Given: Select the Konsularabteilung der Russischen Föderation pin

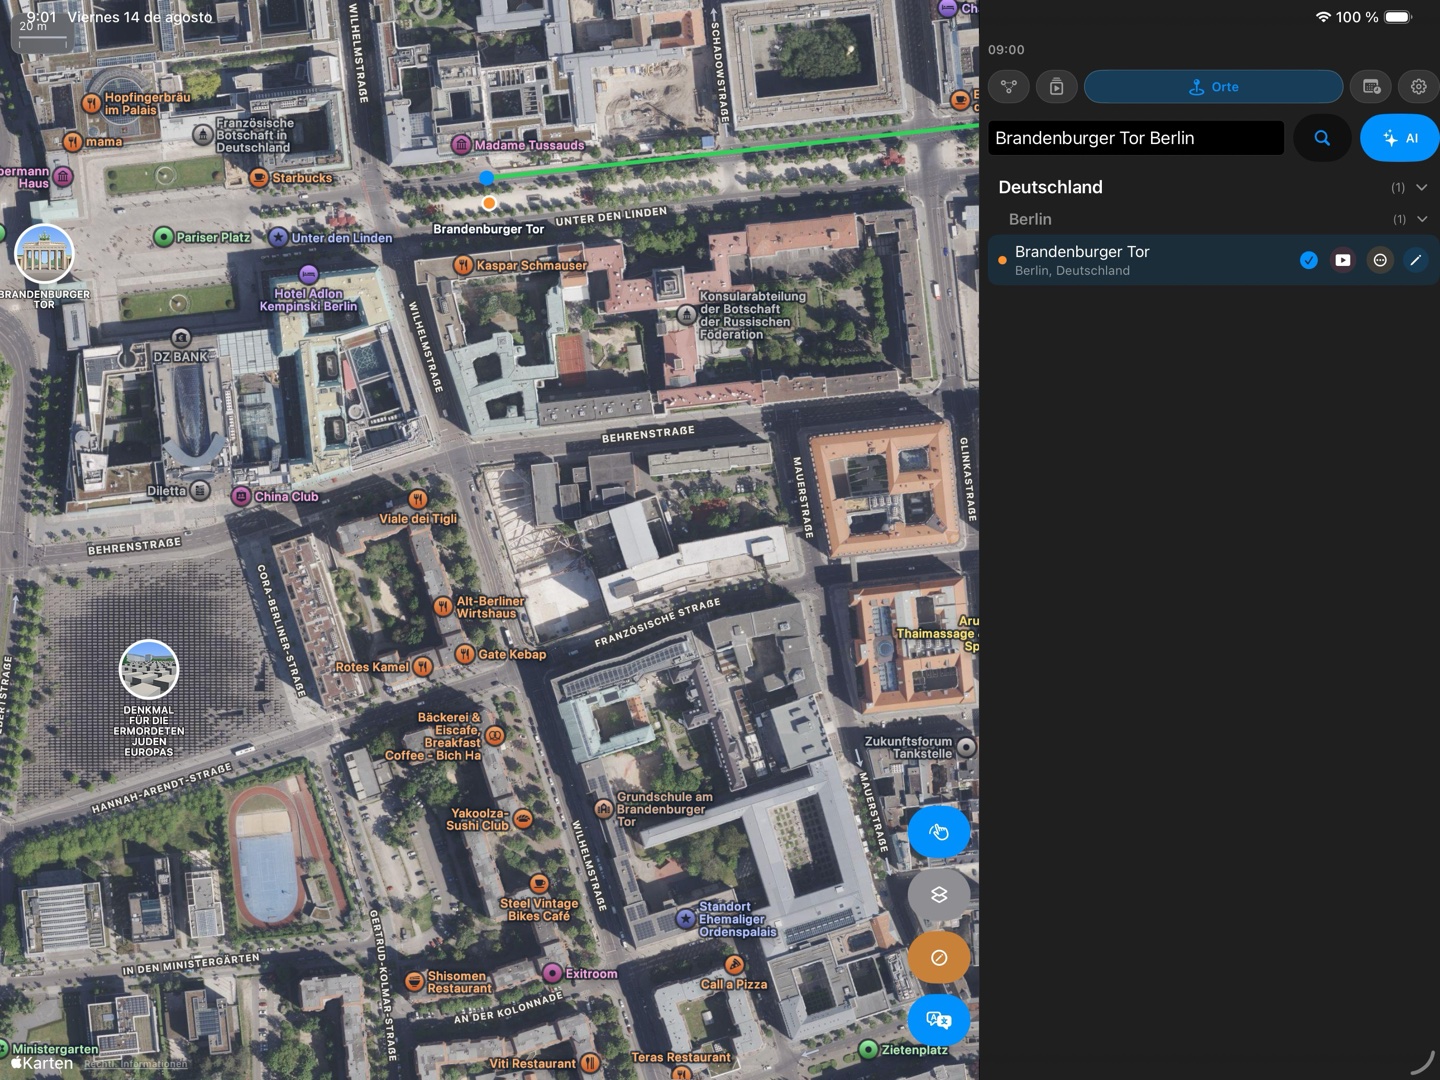Looking at the screenshot, I should tap(687, 315).
